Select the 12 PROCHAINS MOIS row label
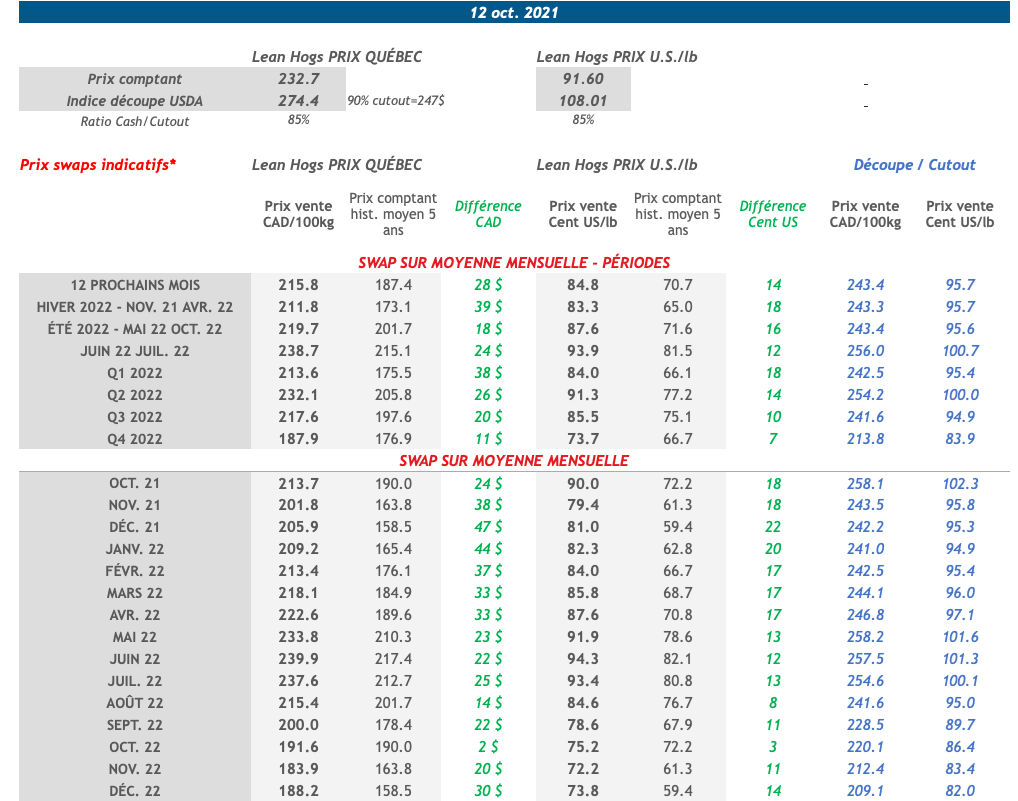The image size is (1018, 801). click(x=134, y=285)
